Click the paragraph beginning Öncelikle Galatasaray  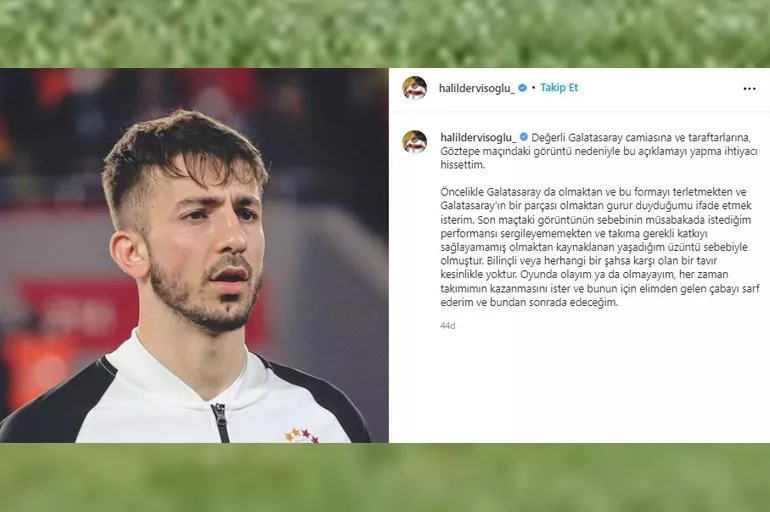(x=600, y=247)
